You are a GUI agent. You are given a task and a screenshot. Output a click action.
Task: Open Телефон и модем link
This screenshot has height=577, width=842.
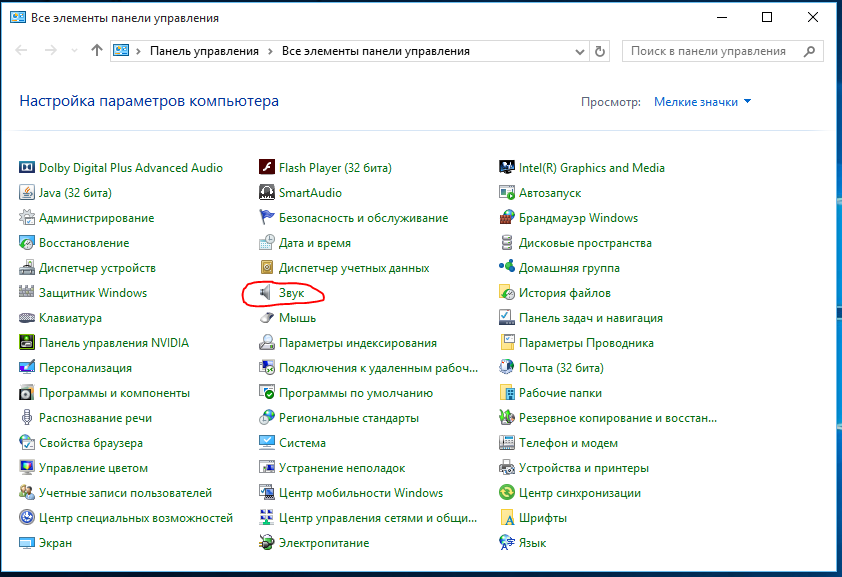568,443
